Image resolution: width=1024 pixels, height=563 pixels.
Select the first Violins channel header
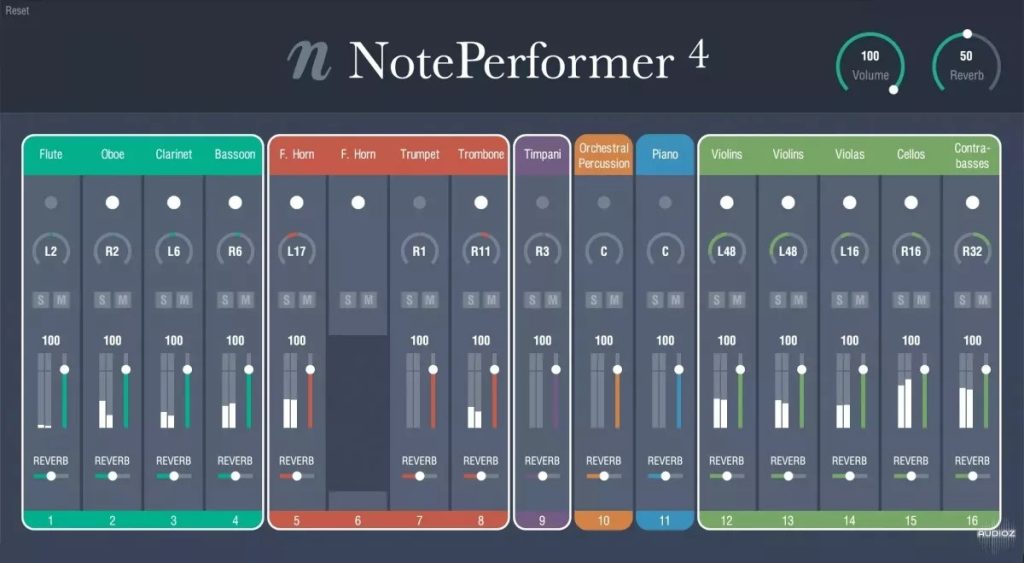point(727,155)
